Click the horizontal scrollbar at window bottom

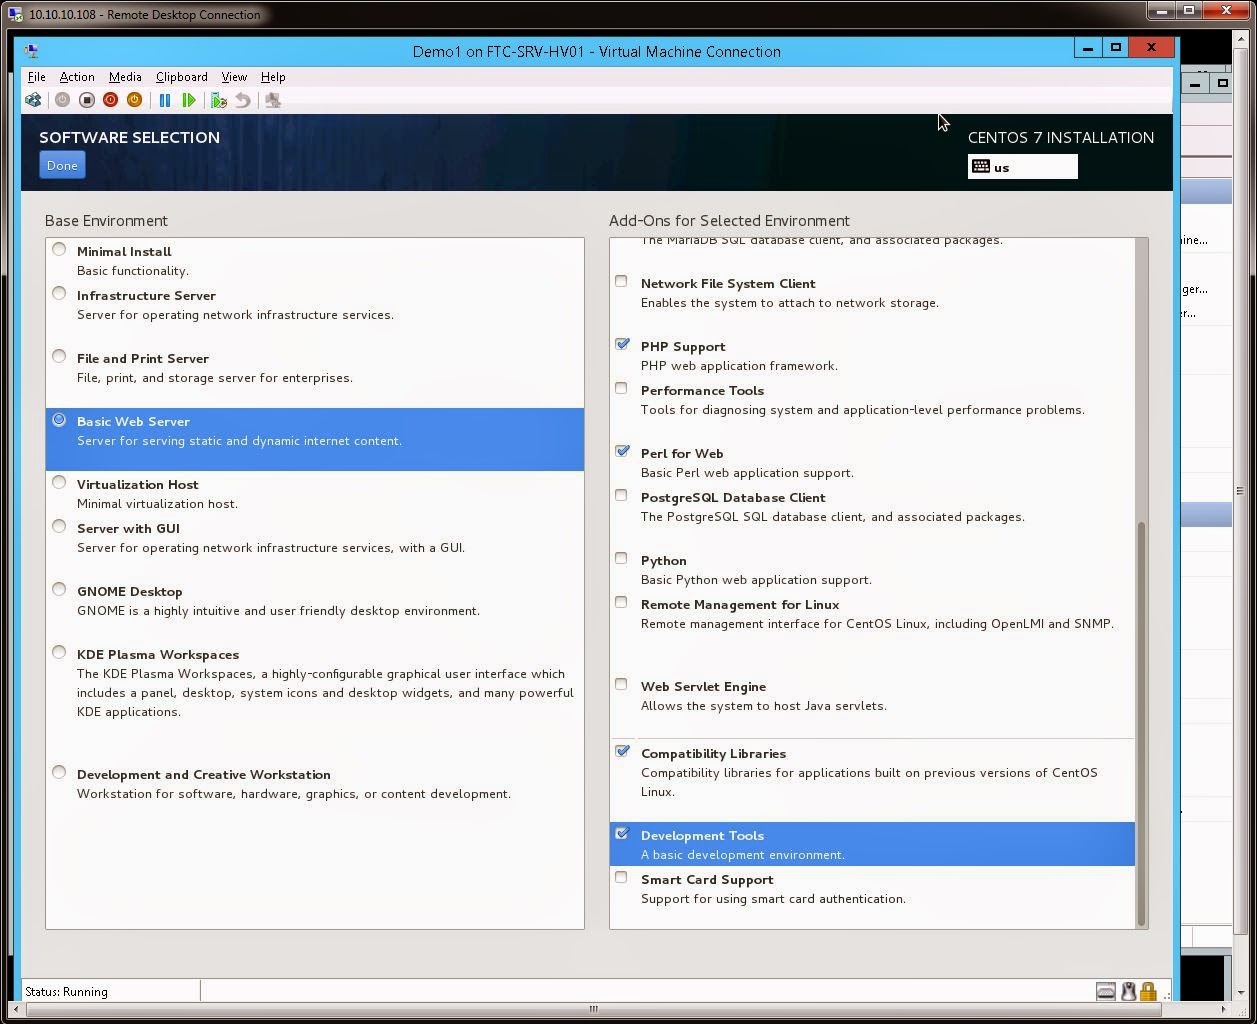point(593,1008)
